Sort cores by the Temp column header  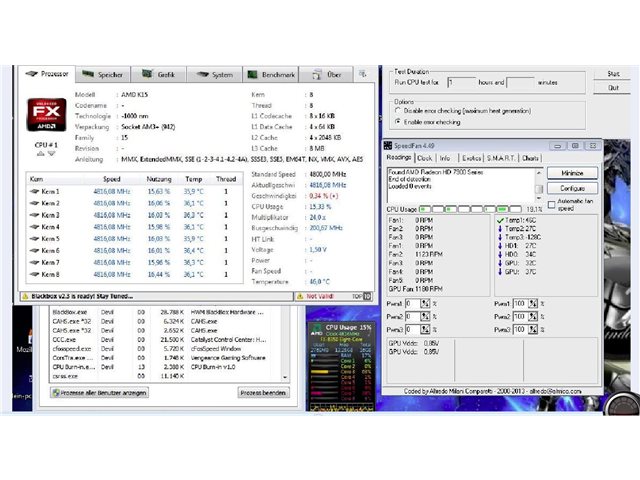tap(194, 180)
